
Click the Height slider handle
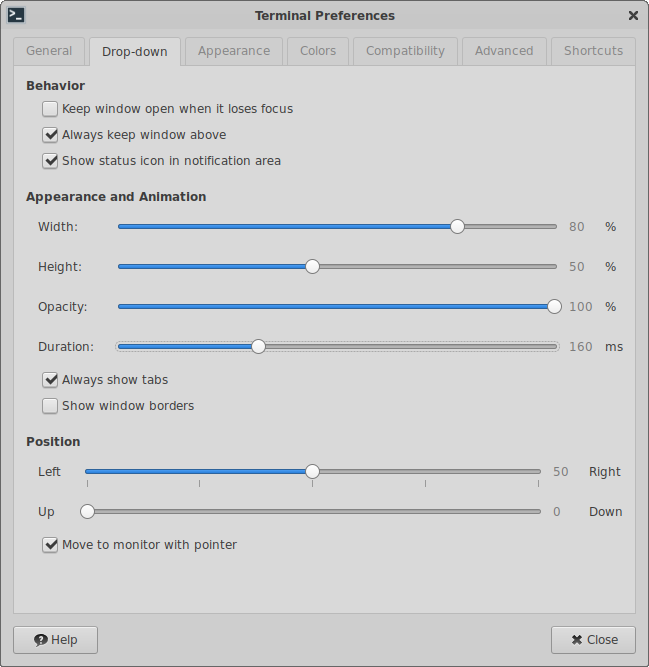tap(312, 267)
